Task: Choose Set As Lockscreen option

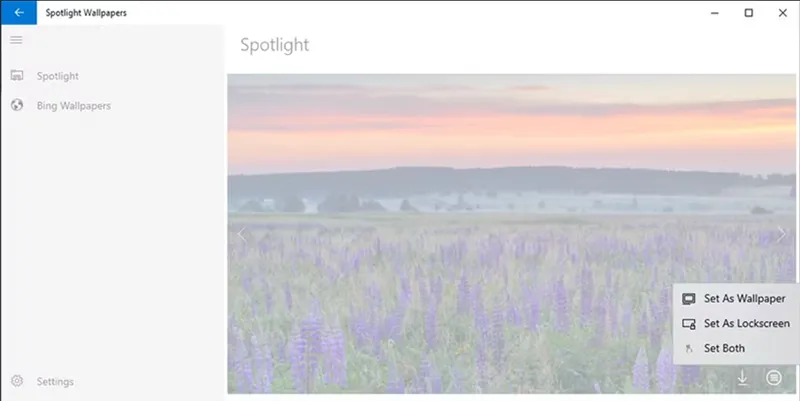Action: coord(736,323)
